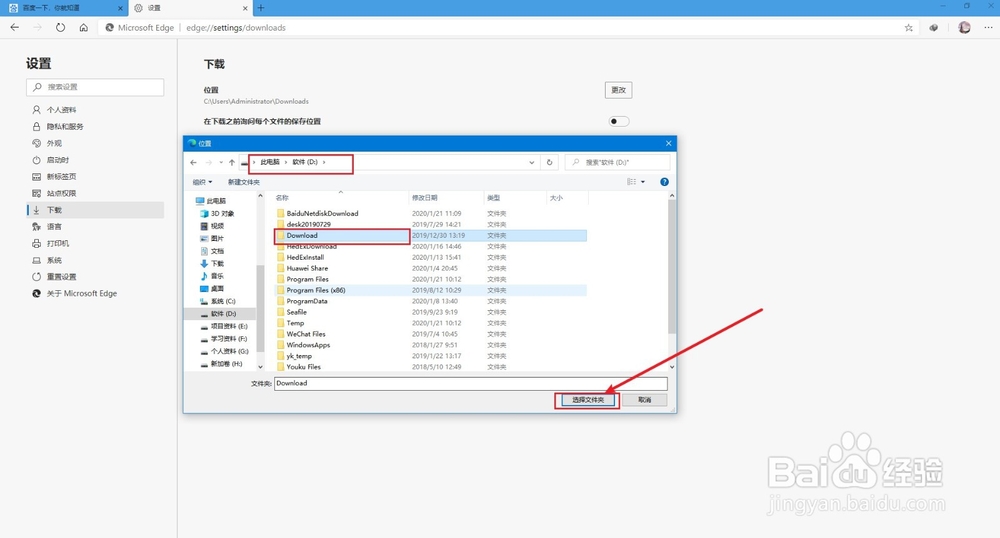
Task: Select the Download folder row
Action: tap(430, 235)
